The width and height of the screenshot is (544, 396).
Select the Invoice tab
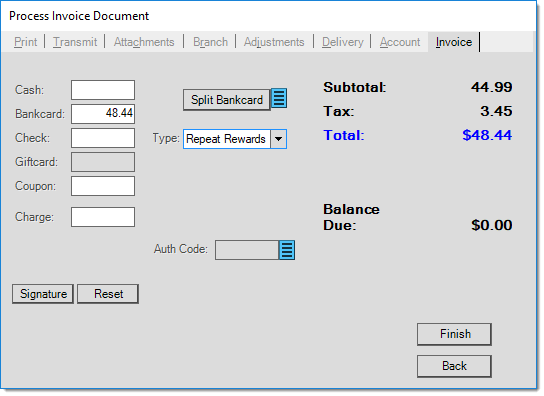coord(454,42)
